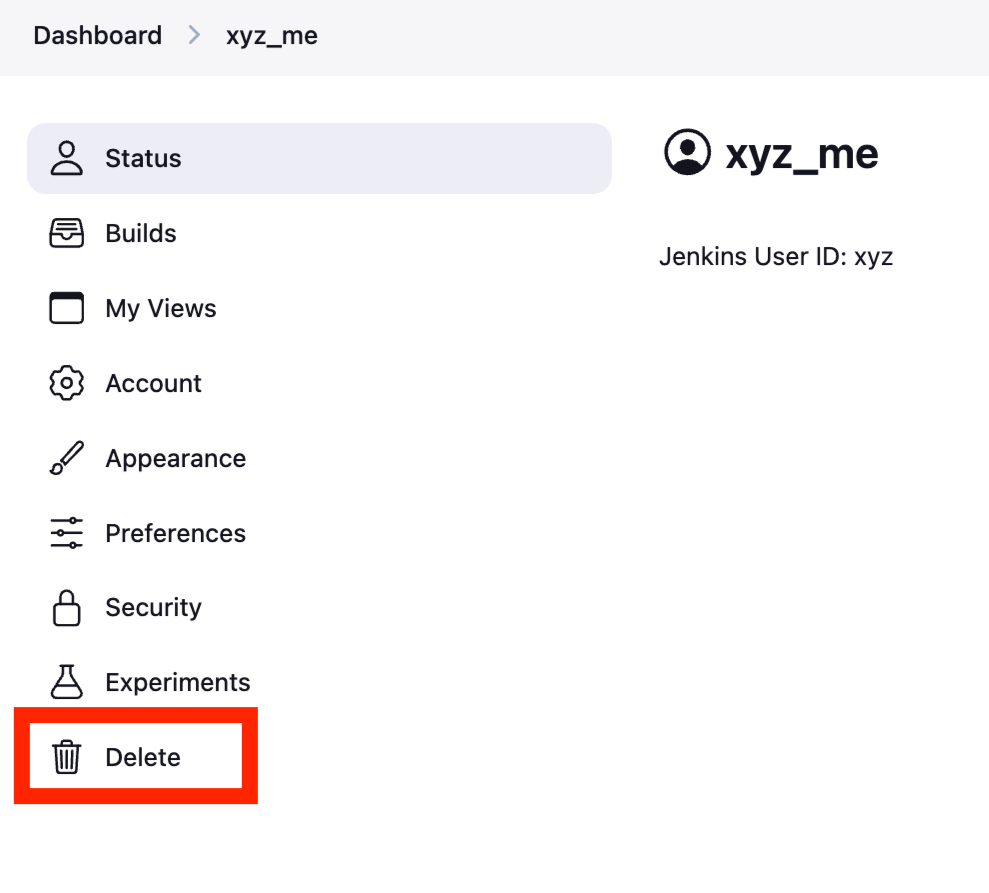This screenshot has width=989, height=893.
Task: Open the My Views label in sidebar
Action: pyautogui.click(x=161, y=308)
